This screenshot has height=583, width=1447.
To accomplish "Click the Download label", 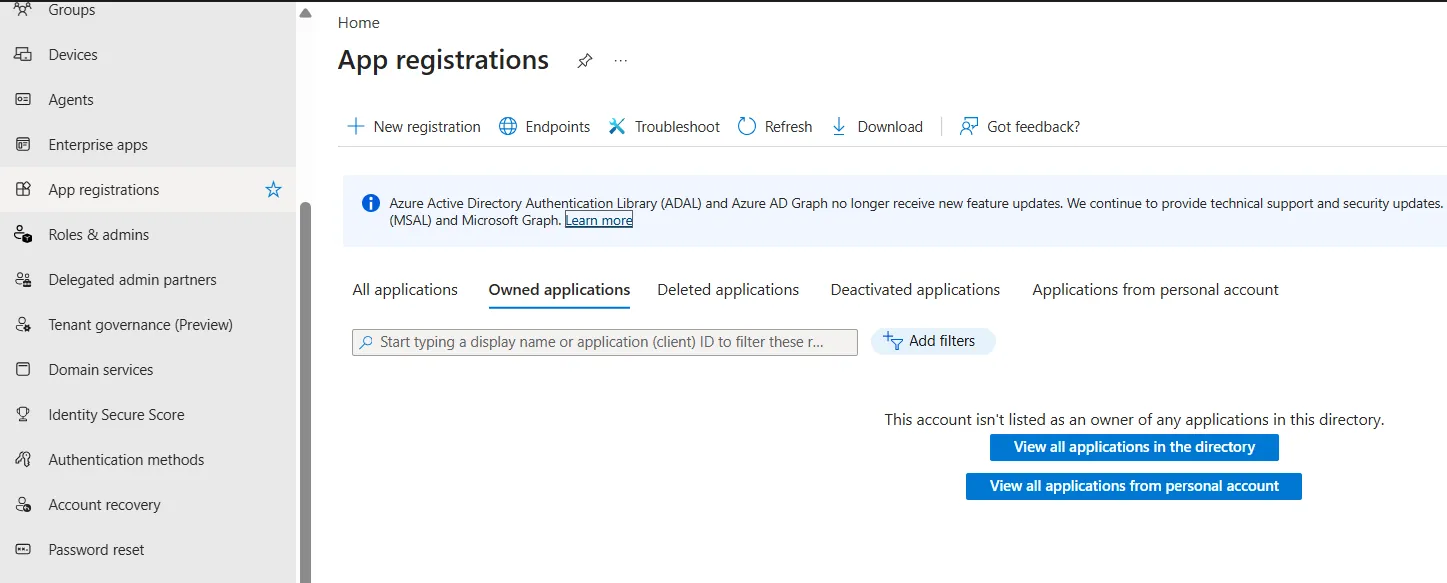I will coord(890,126).
